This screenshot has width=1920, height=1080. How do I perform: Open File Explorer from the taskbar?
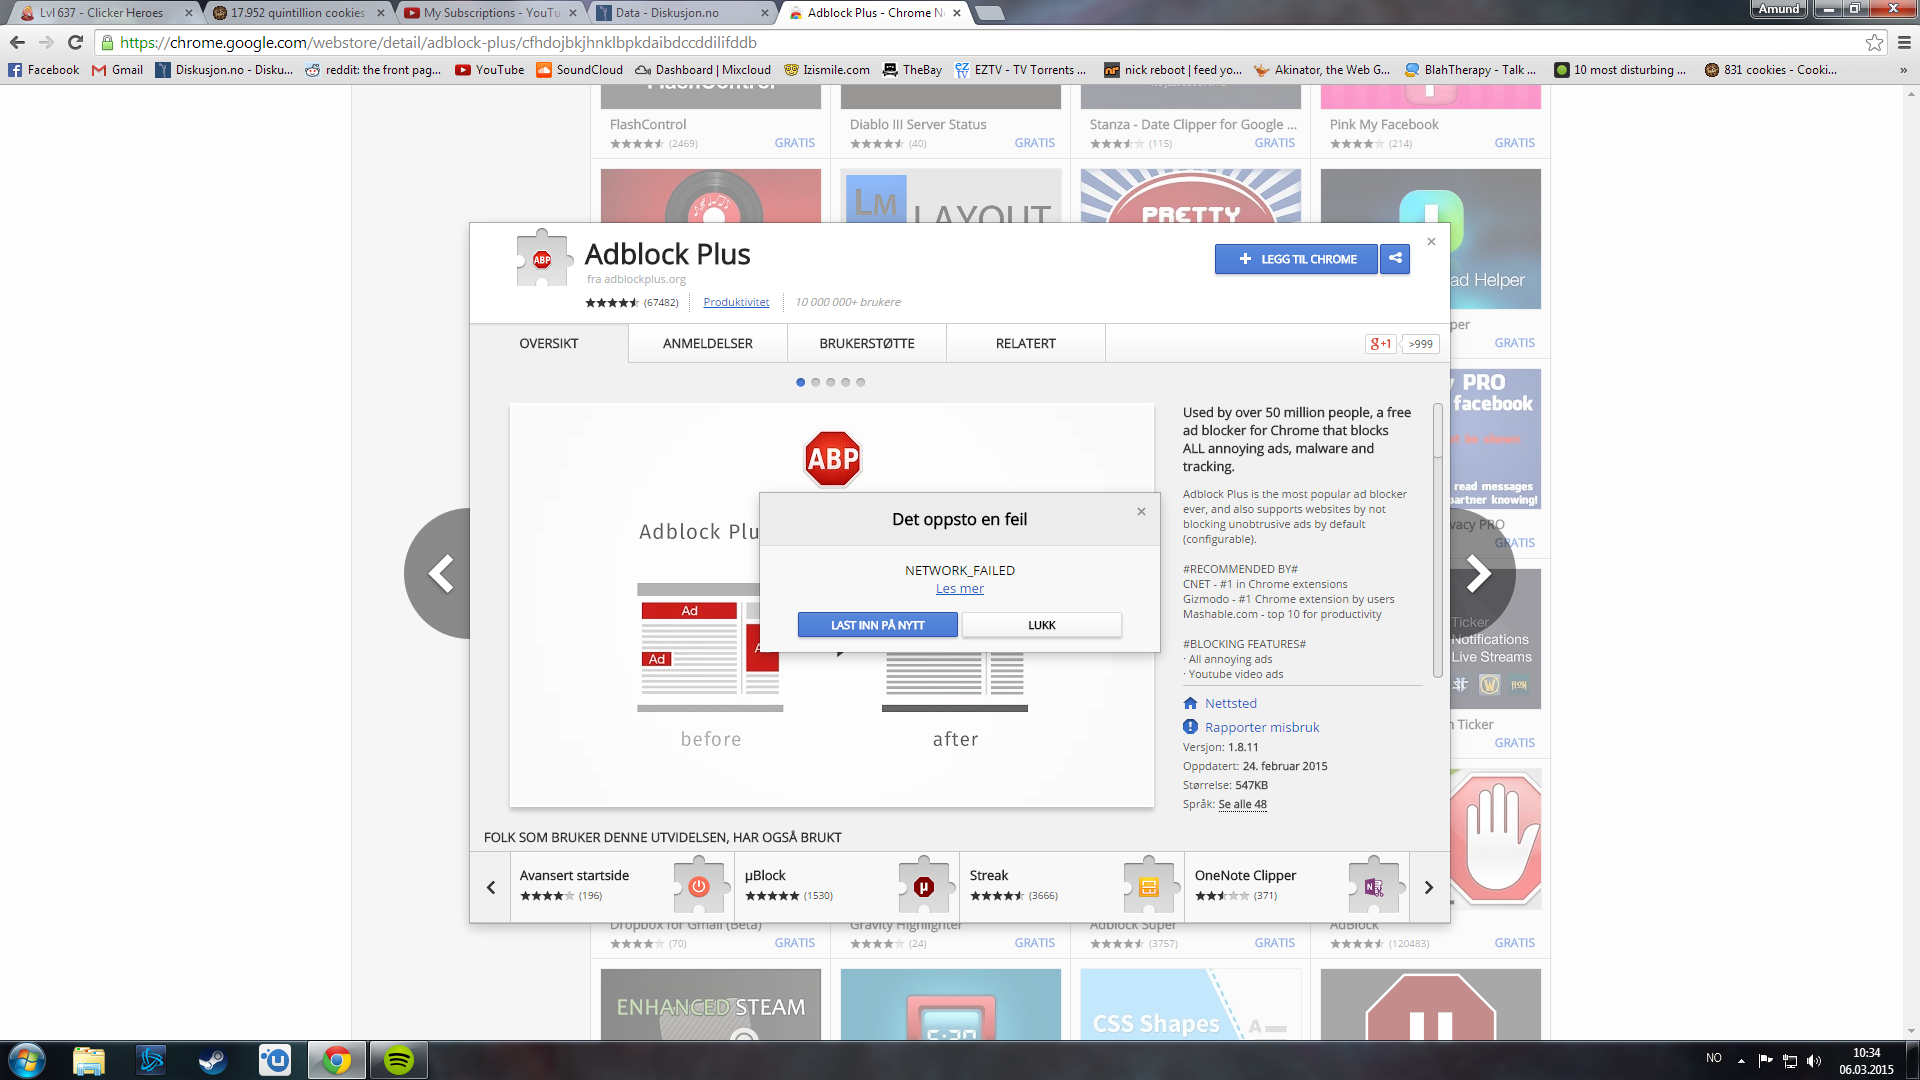click(89, 1060)
